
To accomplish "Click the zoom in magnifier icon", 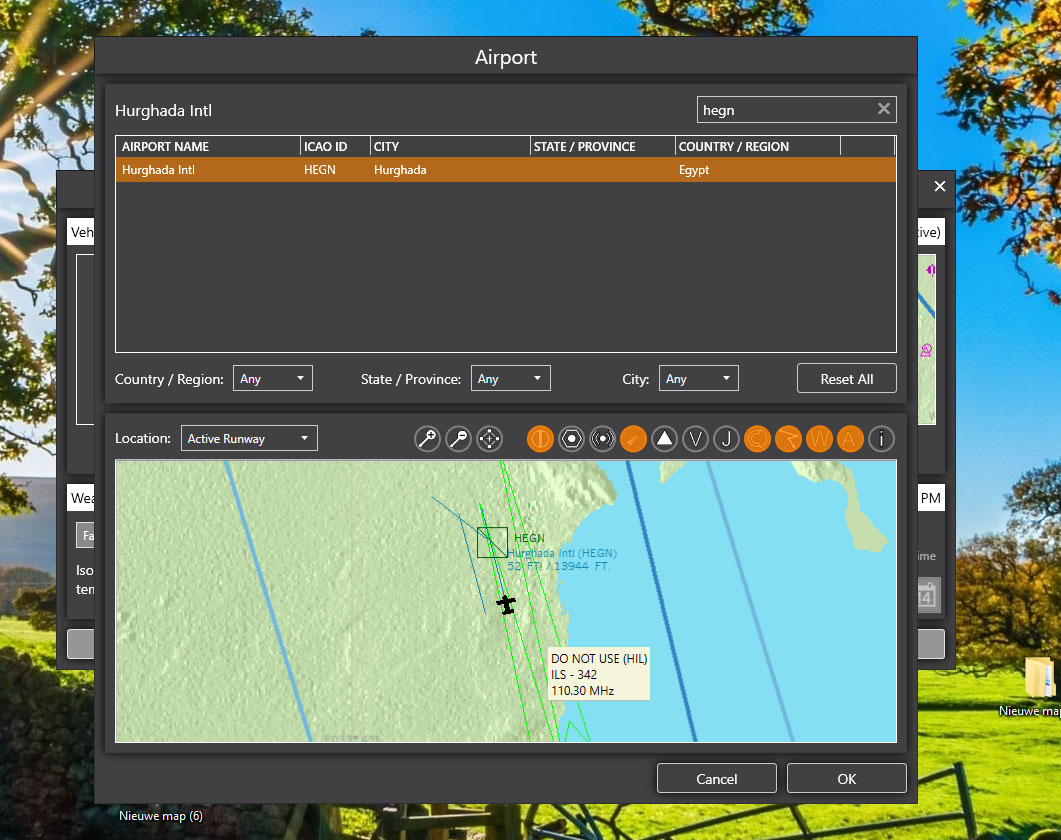I will tap(428, 439).
